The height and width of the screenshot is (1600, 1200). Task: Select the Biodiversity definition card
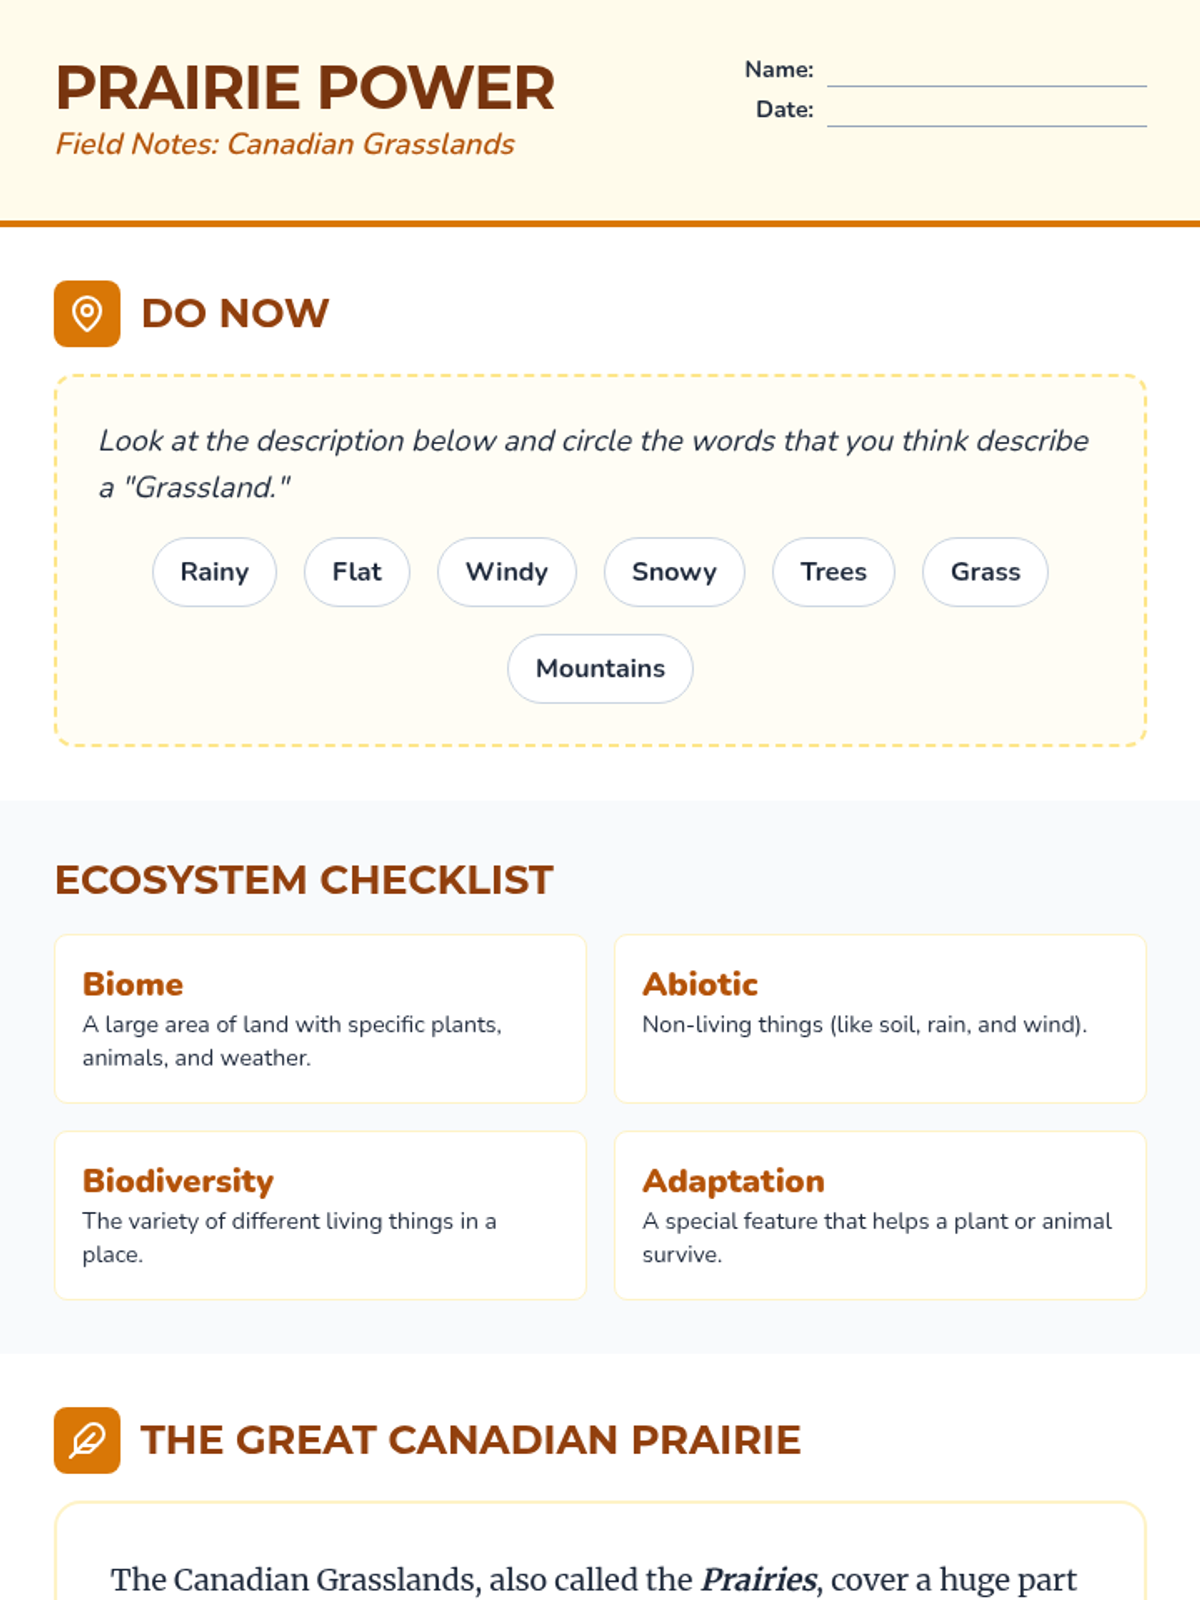pyautogui.click(x=320, y=1215)
